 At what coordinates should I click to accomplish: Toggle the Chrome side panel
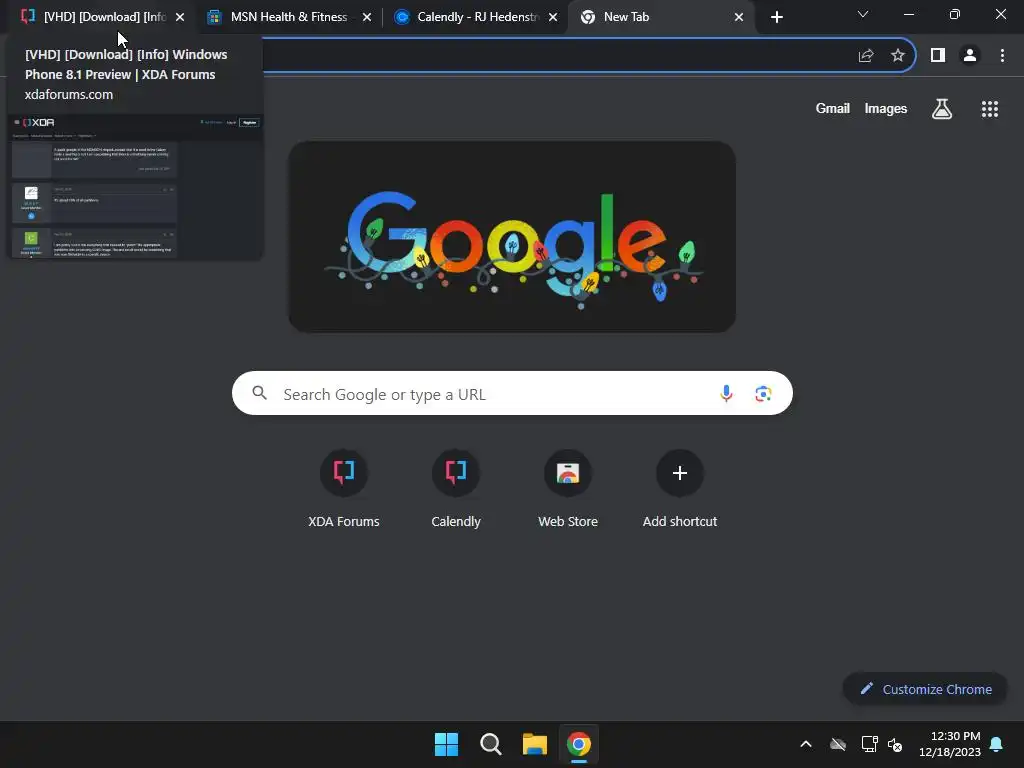(x=938, y=56)
